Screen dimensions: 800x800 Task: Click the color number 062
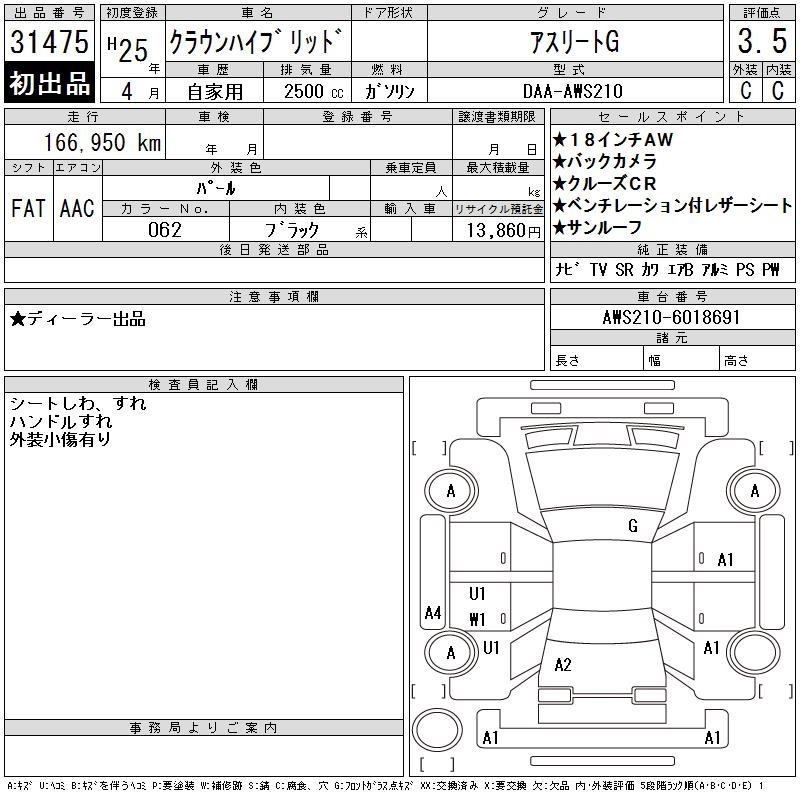click(x=165, y=230)
